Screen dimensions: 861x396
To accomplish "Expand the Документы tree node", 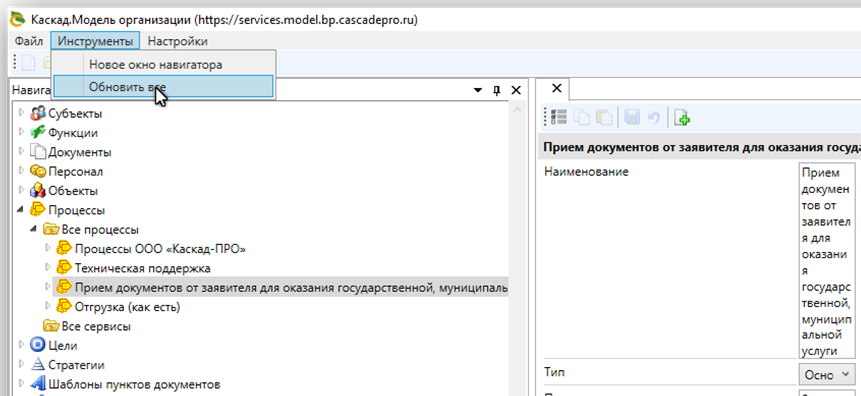I will pyautogui.click(x=21, y=152).
